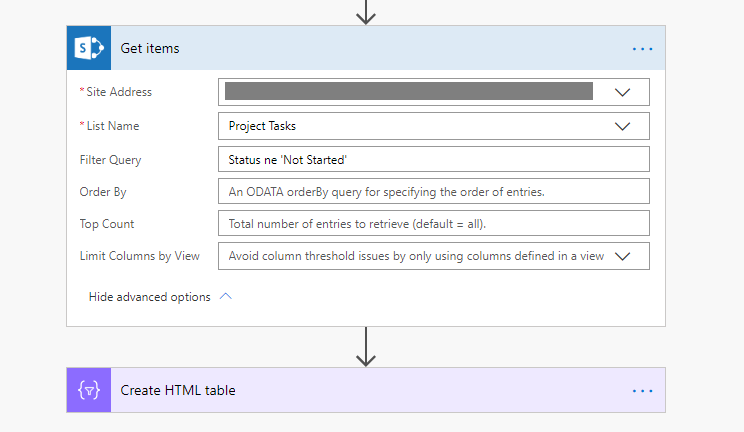Click the Hide advanced options link
This screenshot has width=744, height=432.
pyautogui.click(x=149, y=297)
